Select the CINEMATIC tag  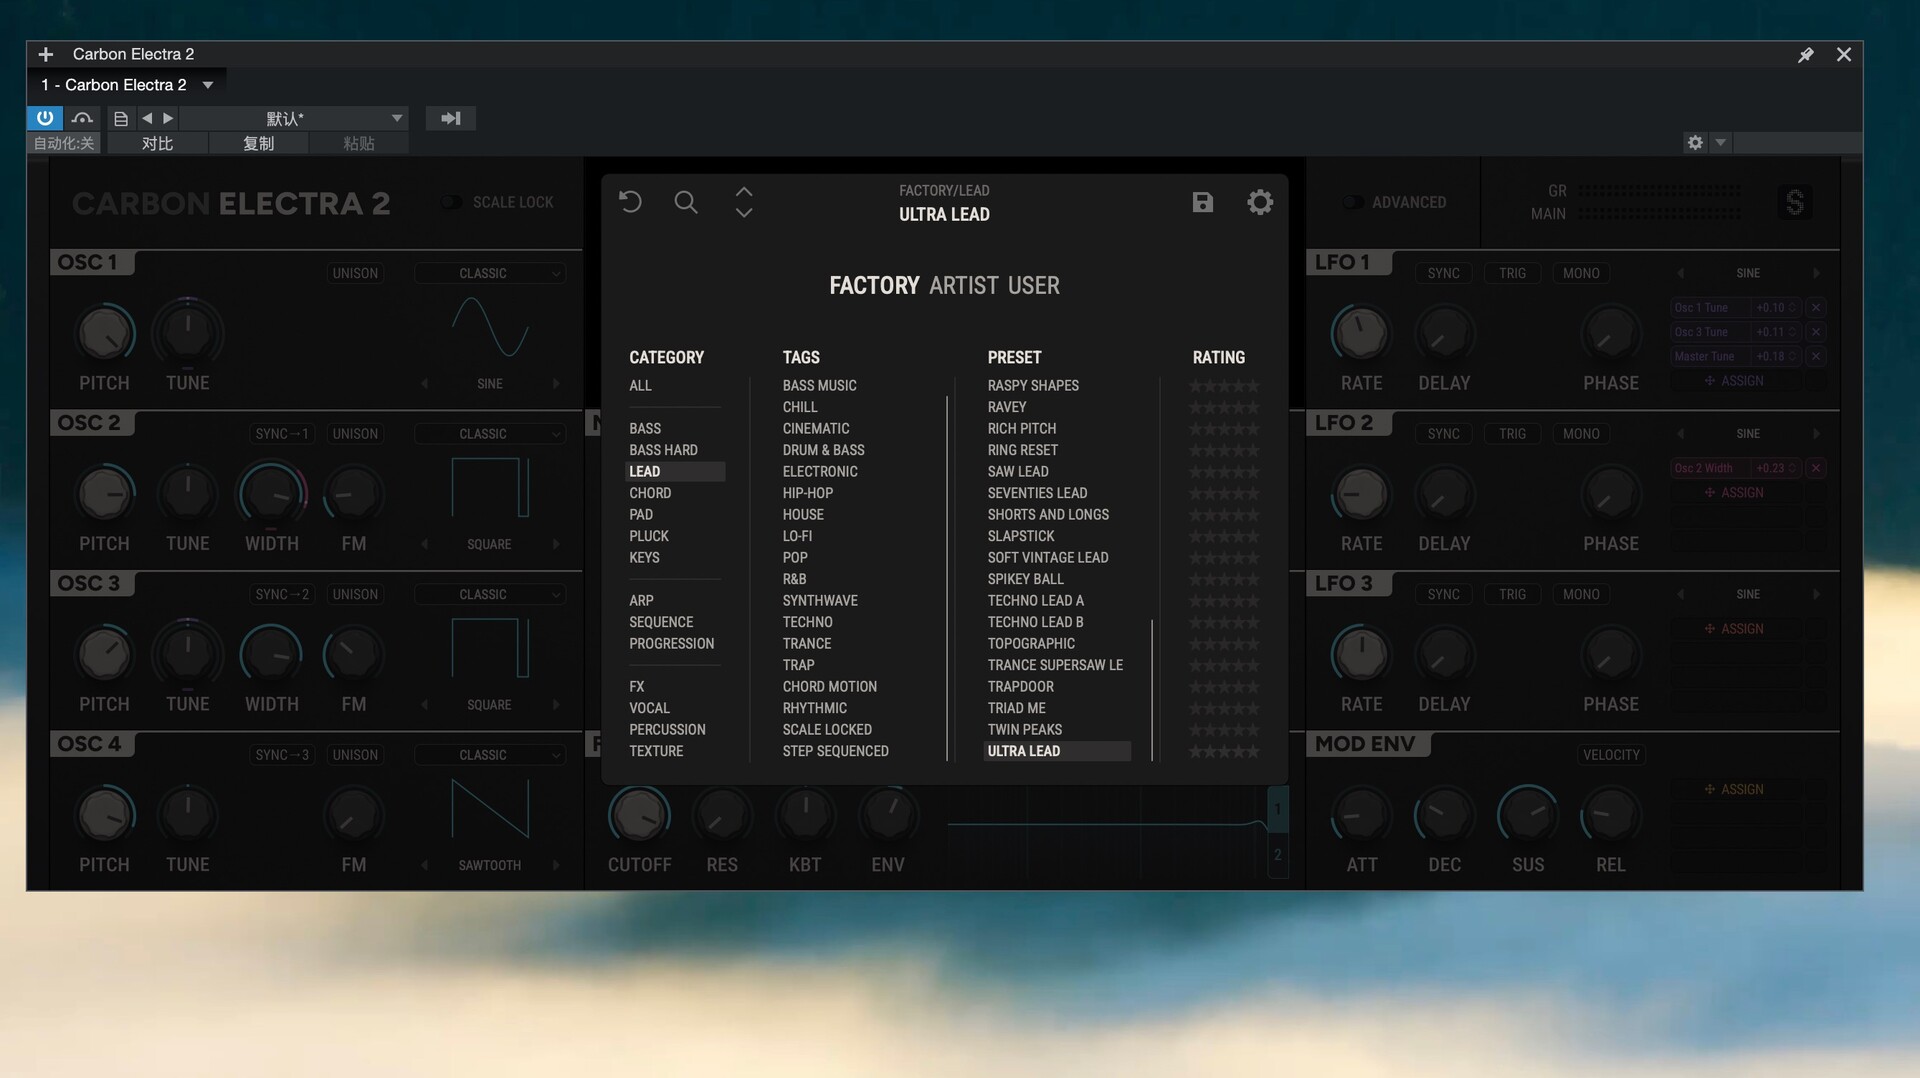click(x=816, y=429)
